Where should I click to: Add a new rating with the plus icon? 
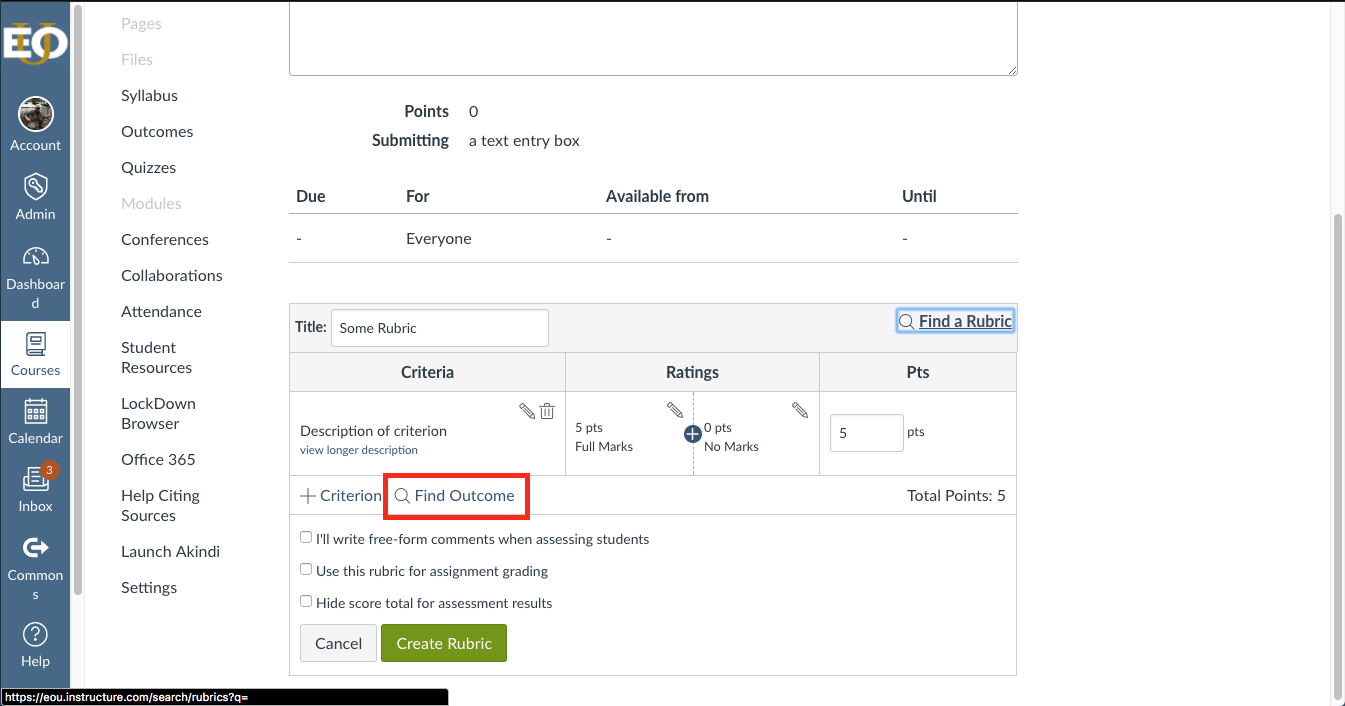pos(692,433)
